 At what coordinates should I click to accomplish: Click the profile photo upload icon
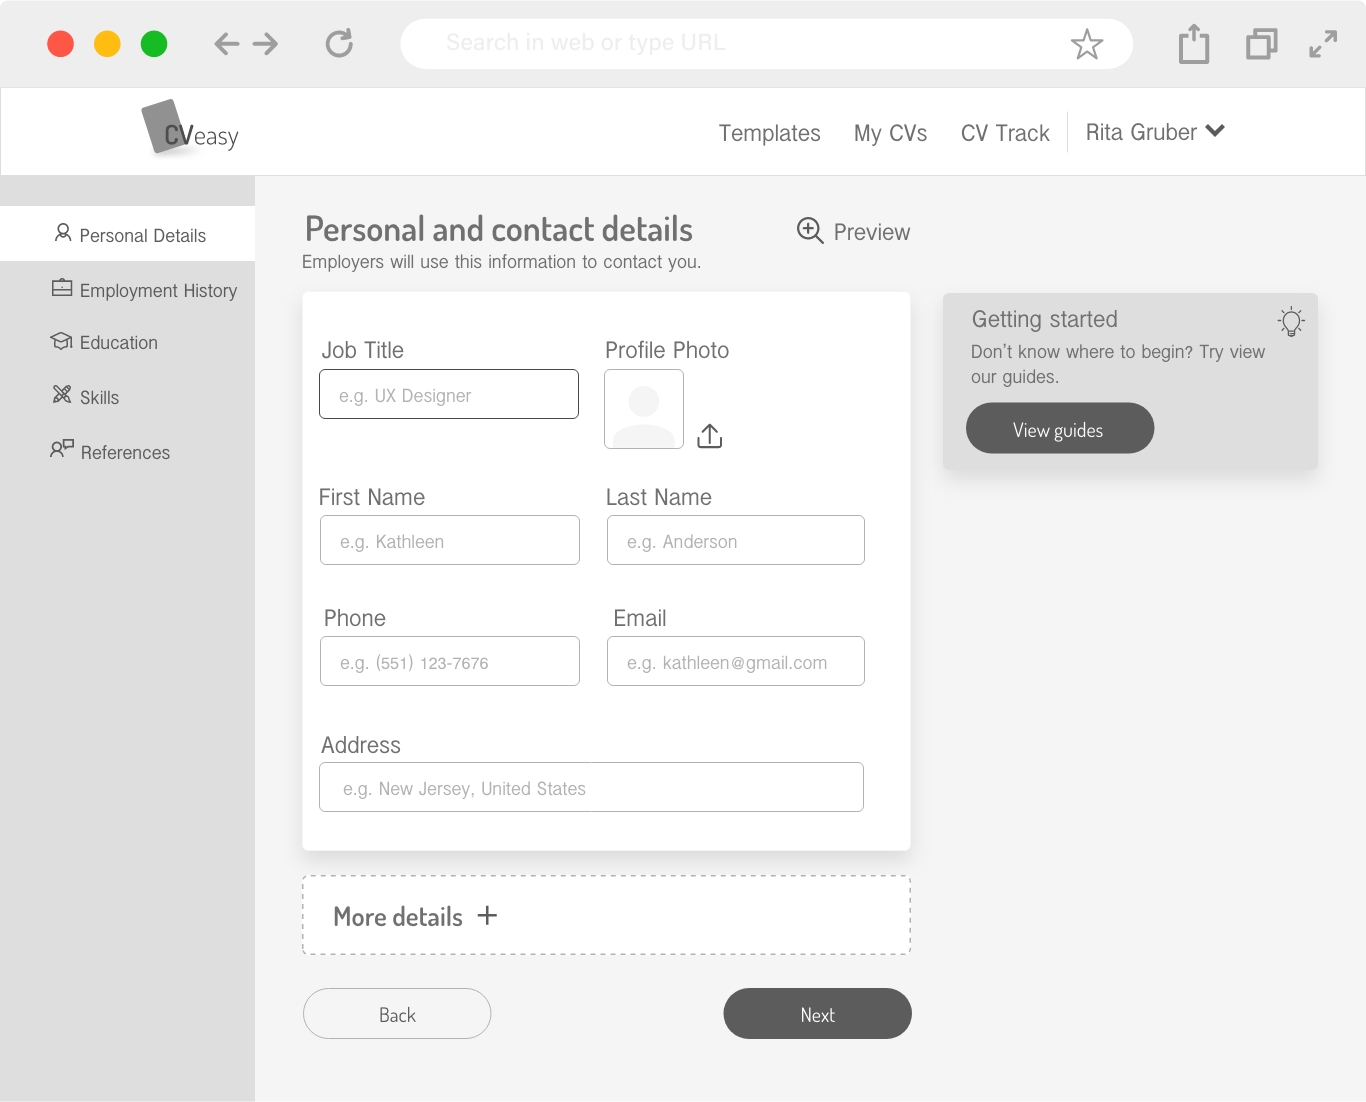[x=709, y=436]
